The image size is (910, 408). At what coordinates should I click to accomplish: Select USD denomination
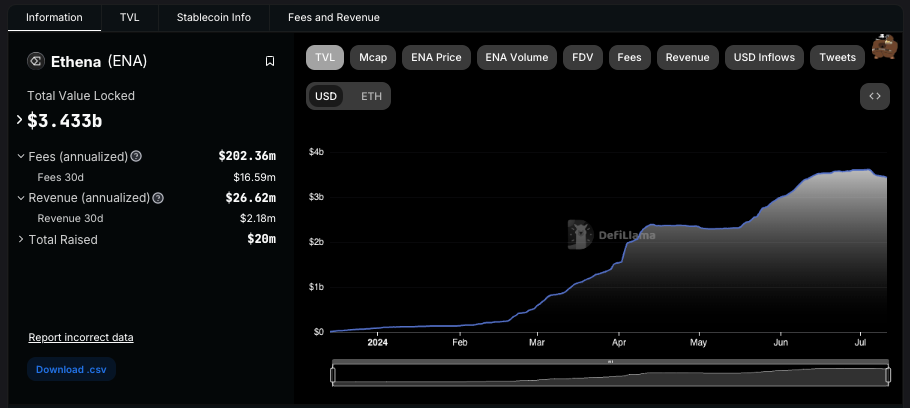point(326,96)
